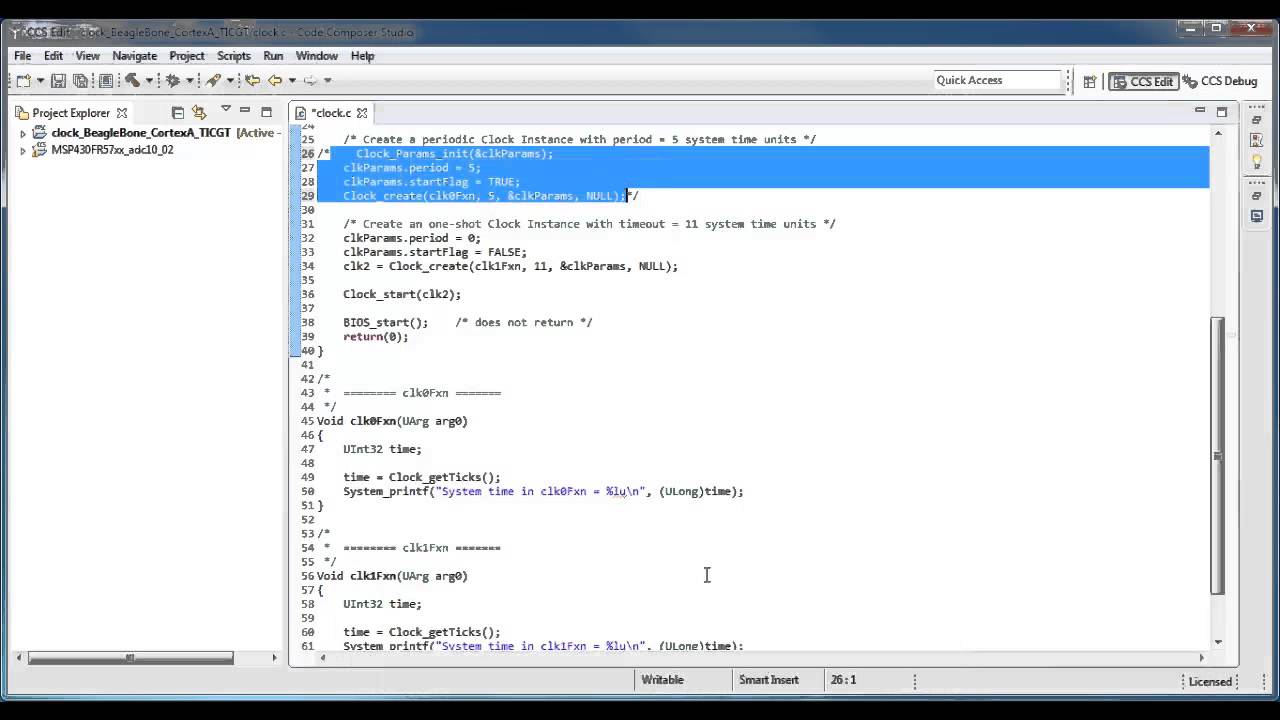Click the editor scroll-up arrow
Viewport: 1280px width, 720px height.
click(1217, 131)
